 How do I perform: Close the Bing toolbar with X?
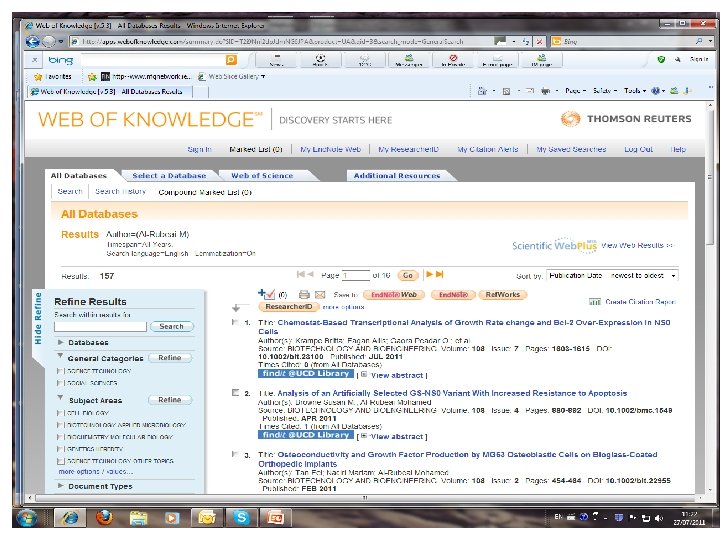[34, 60]
